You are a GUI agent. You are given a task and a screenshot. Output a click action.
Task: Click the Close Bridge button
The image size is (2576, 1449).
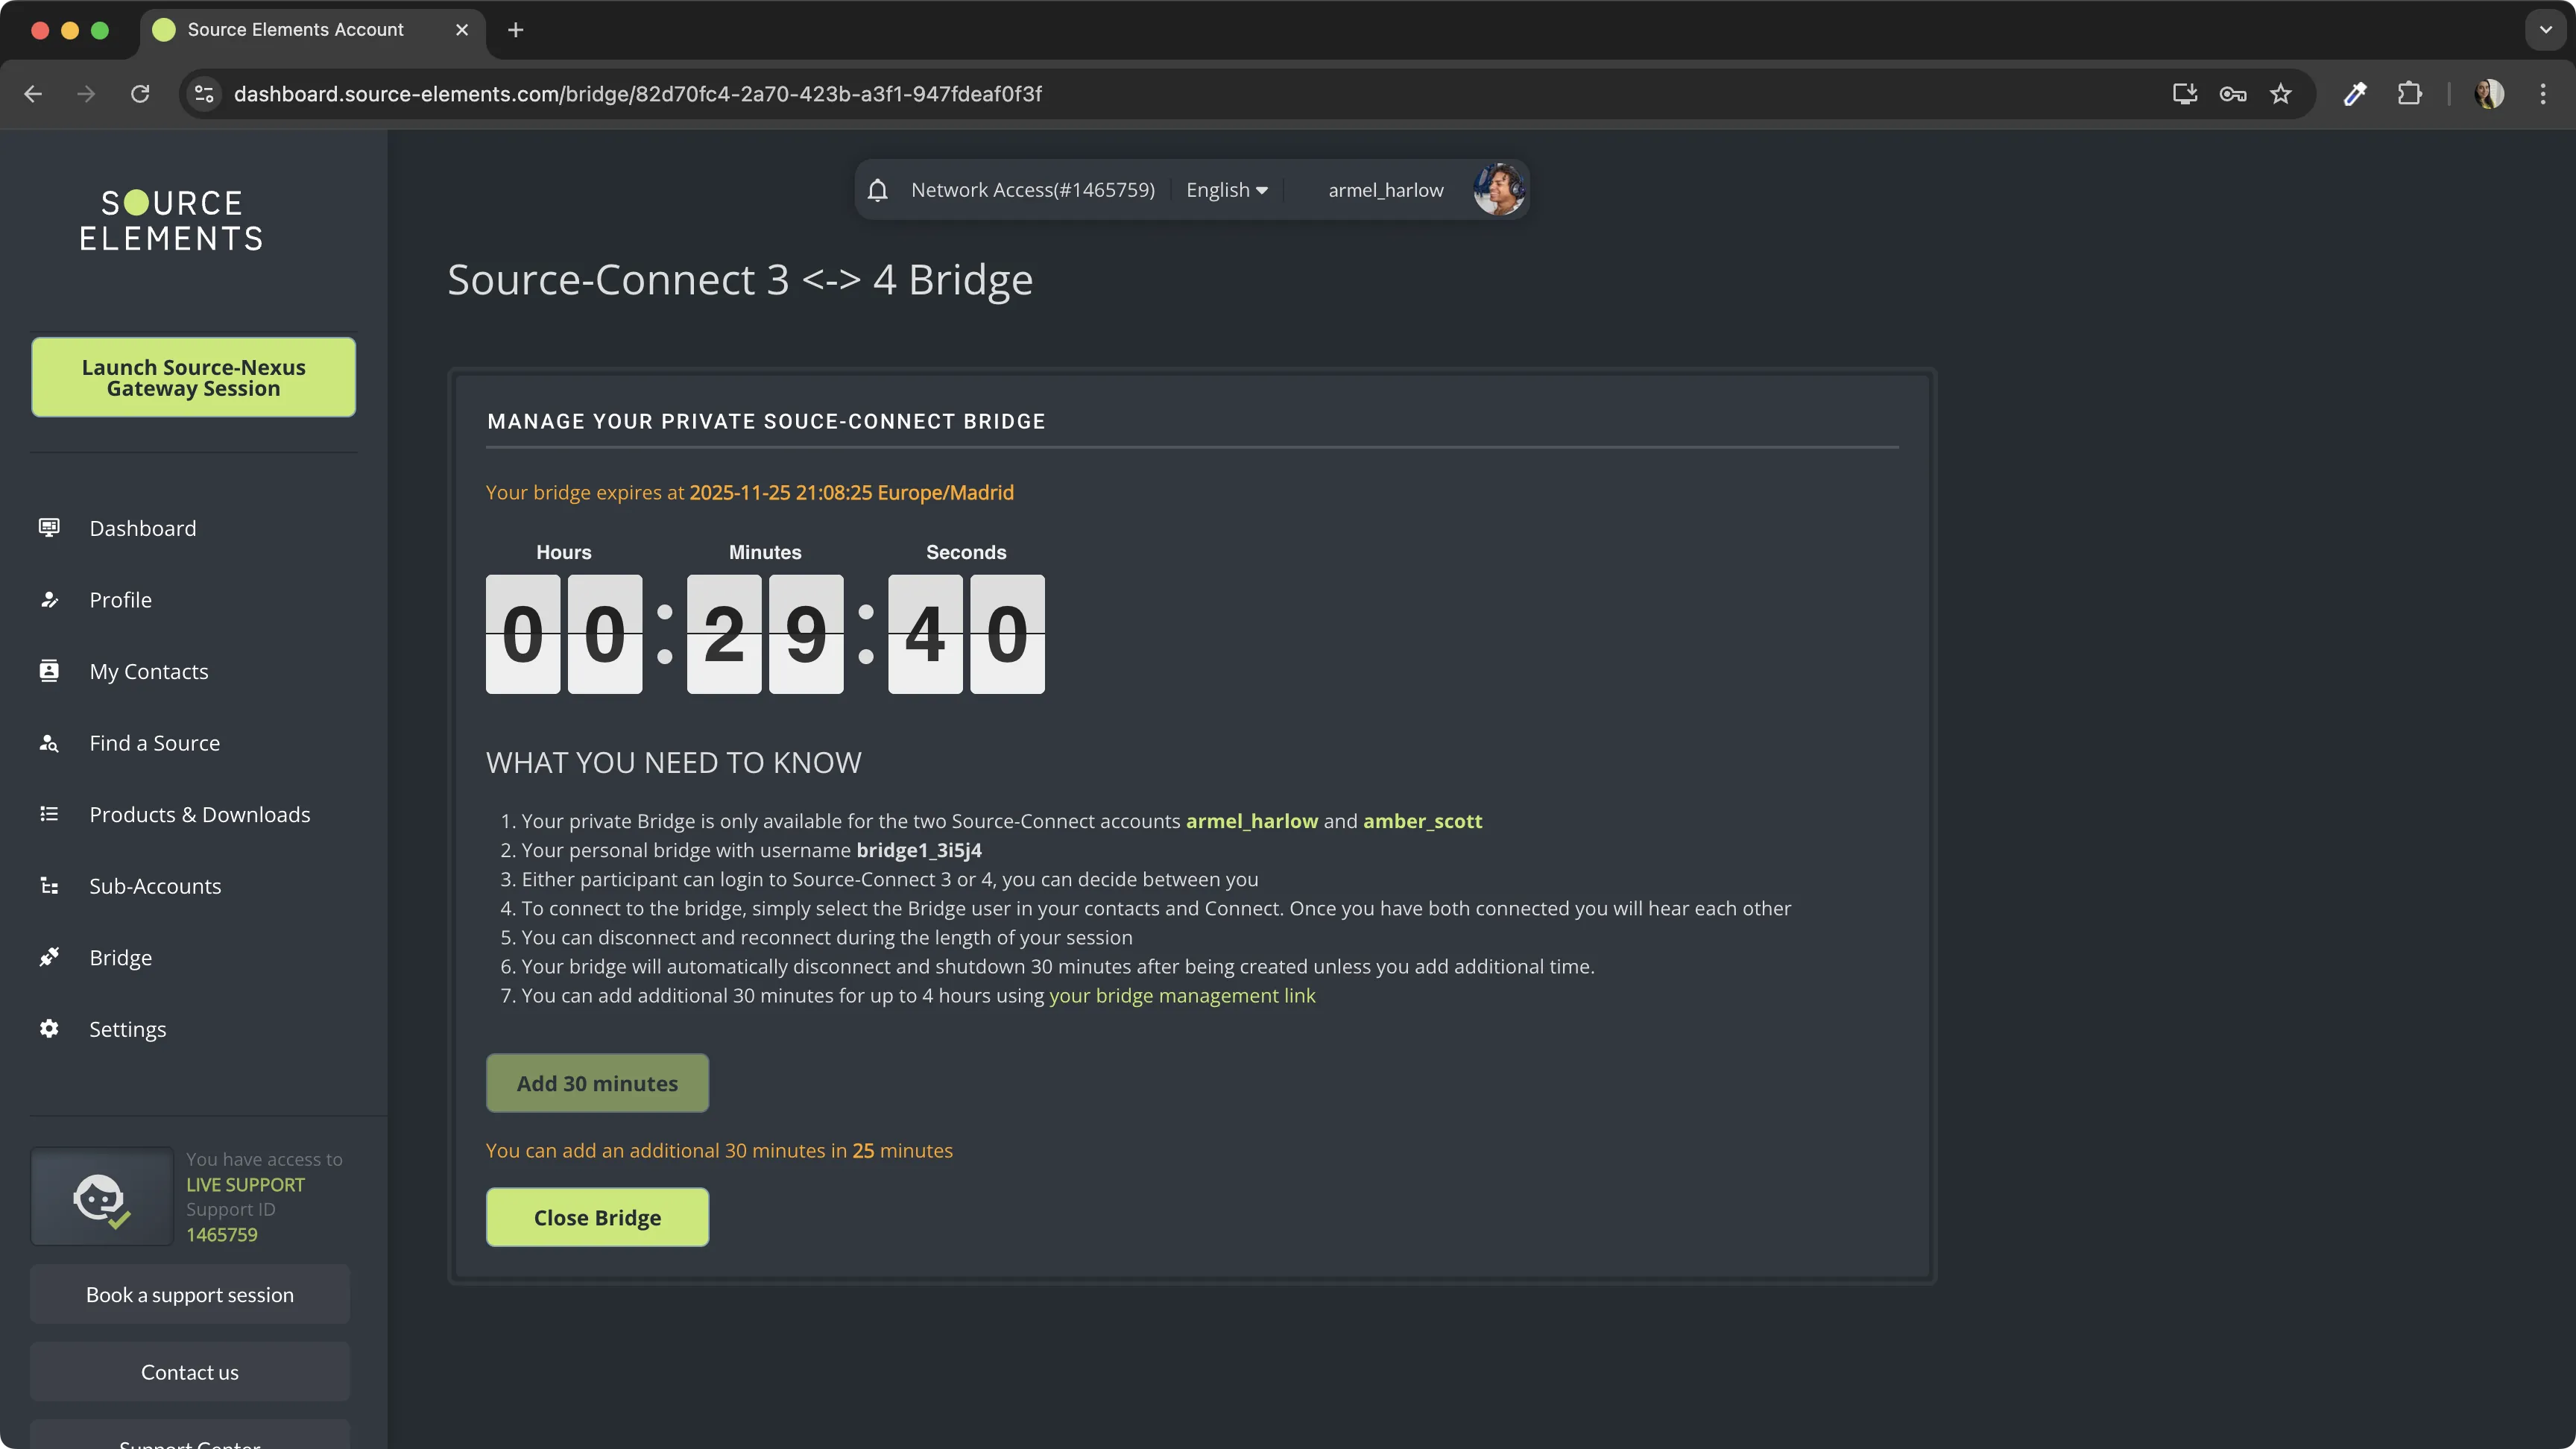point(597,1217)
